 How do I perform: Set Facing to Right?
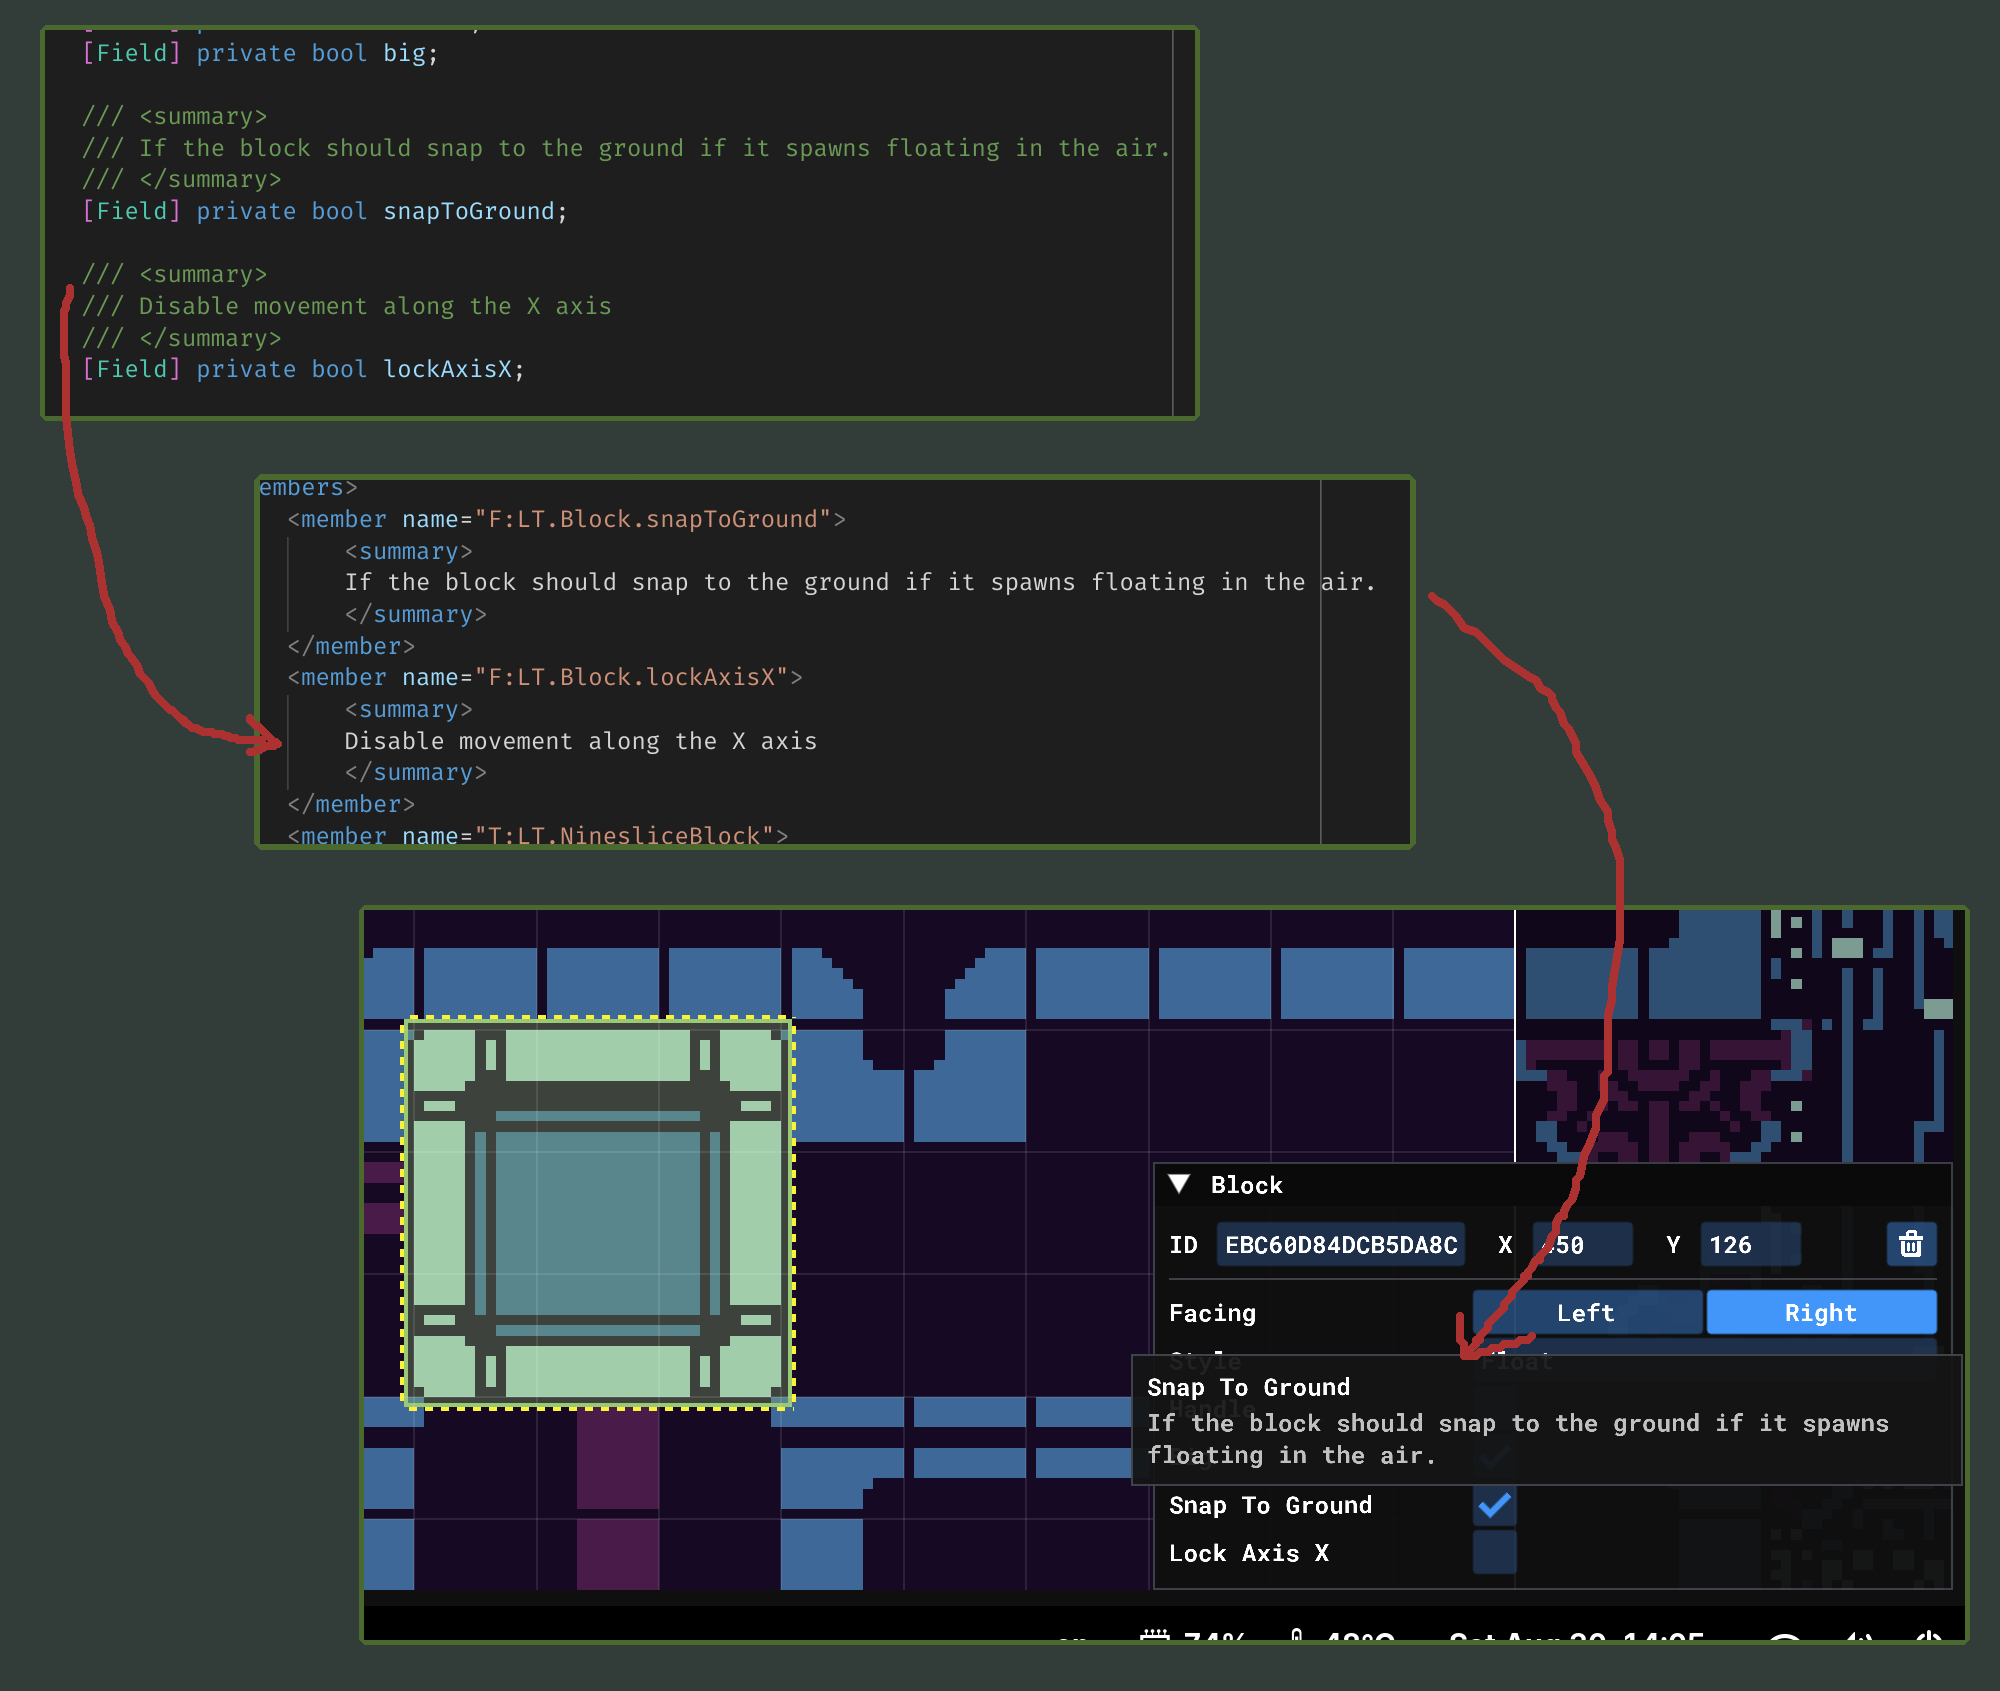pos(1820,1313)
